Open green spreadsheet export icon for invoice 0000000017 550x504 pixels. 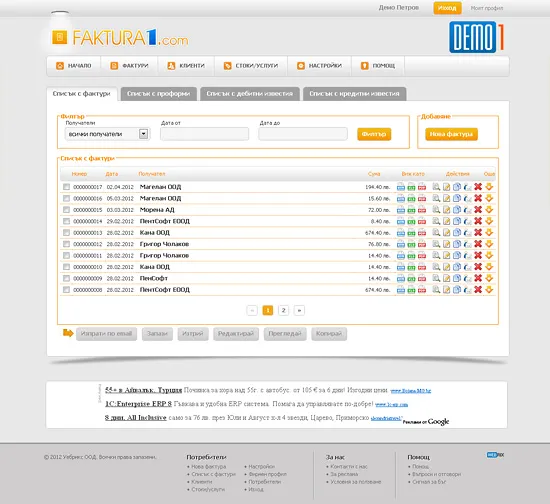pos(411,187)
